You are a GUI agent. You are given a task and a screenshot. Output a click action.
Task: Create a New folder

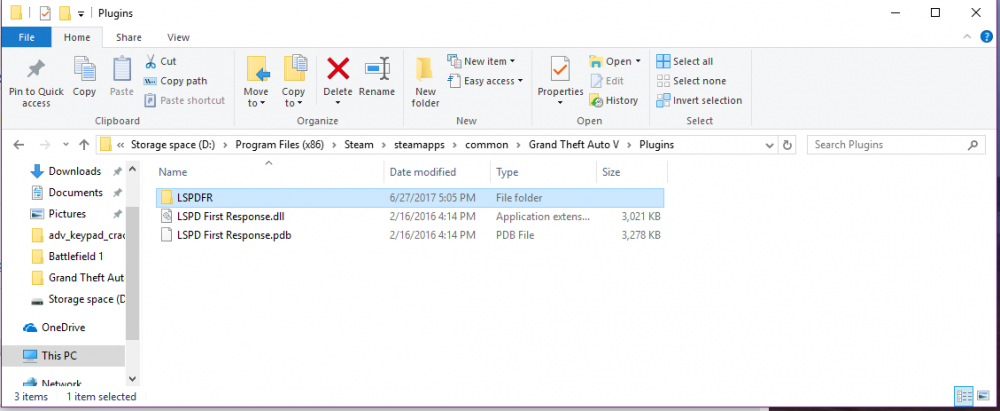point(425,83)
